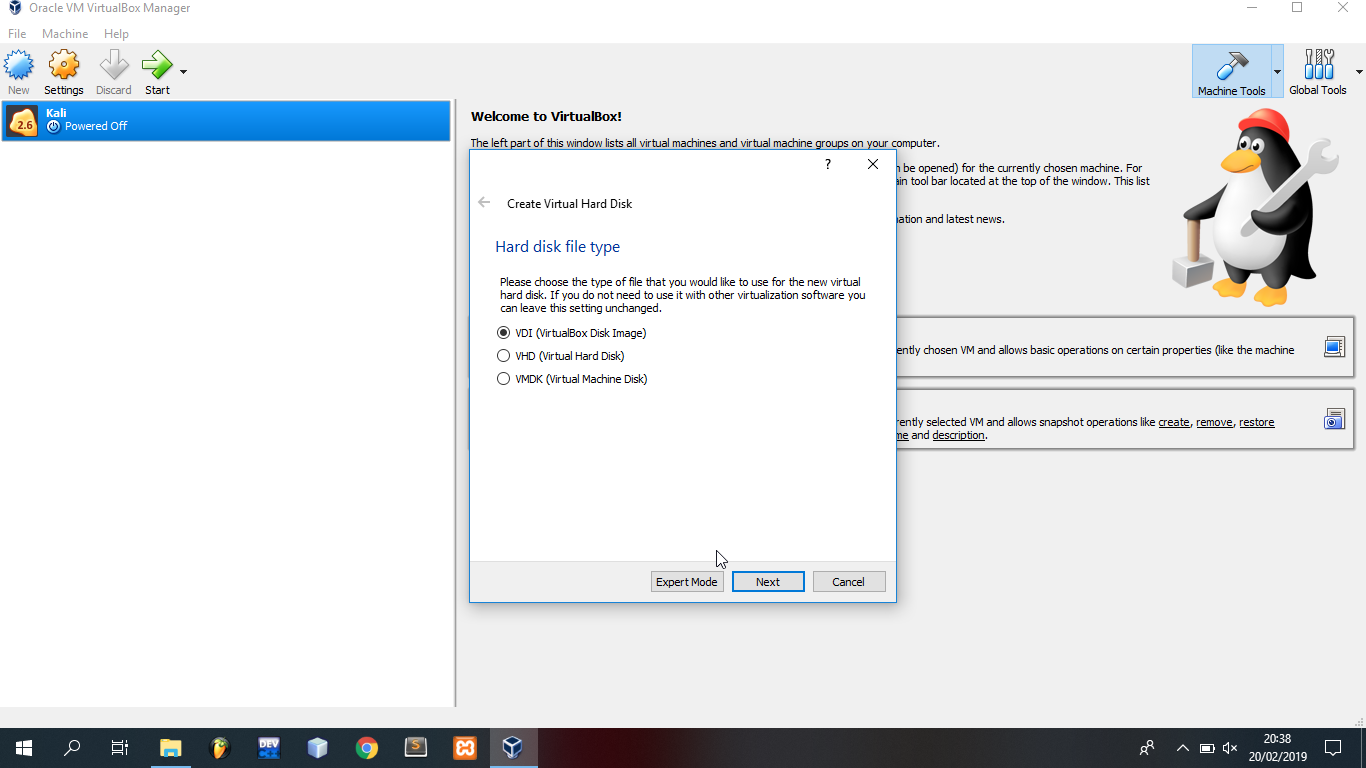Click the Details tool icon on right
Screen dimensions: 1366x768
pos(1334,347)
